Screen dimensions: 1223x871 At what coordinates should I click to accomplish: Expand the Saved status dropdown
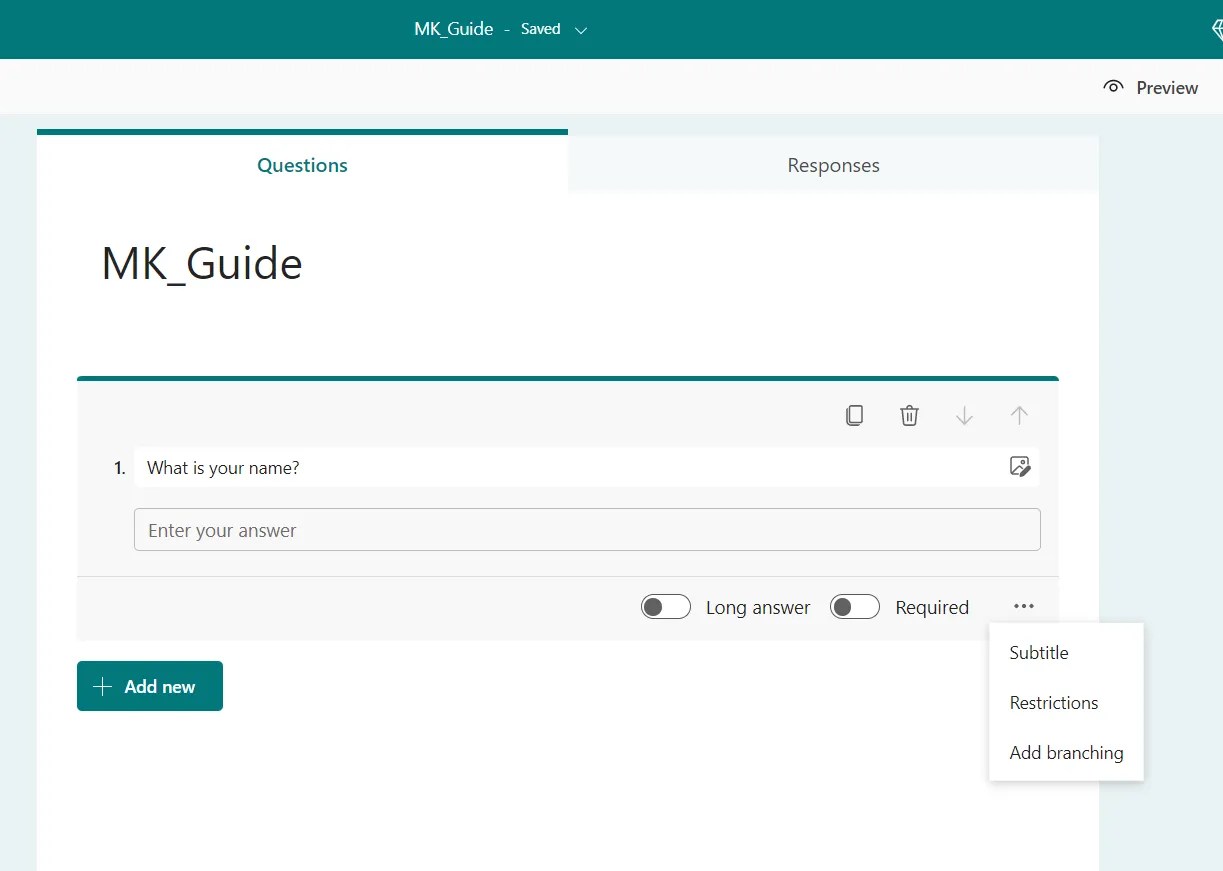[581, 29]
